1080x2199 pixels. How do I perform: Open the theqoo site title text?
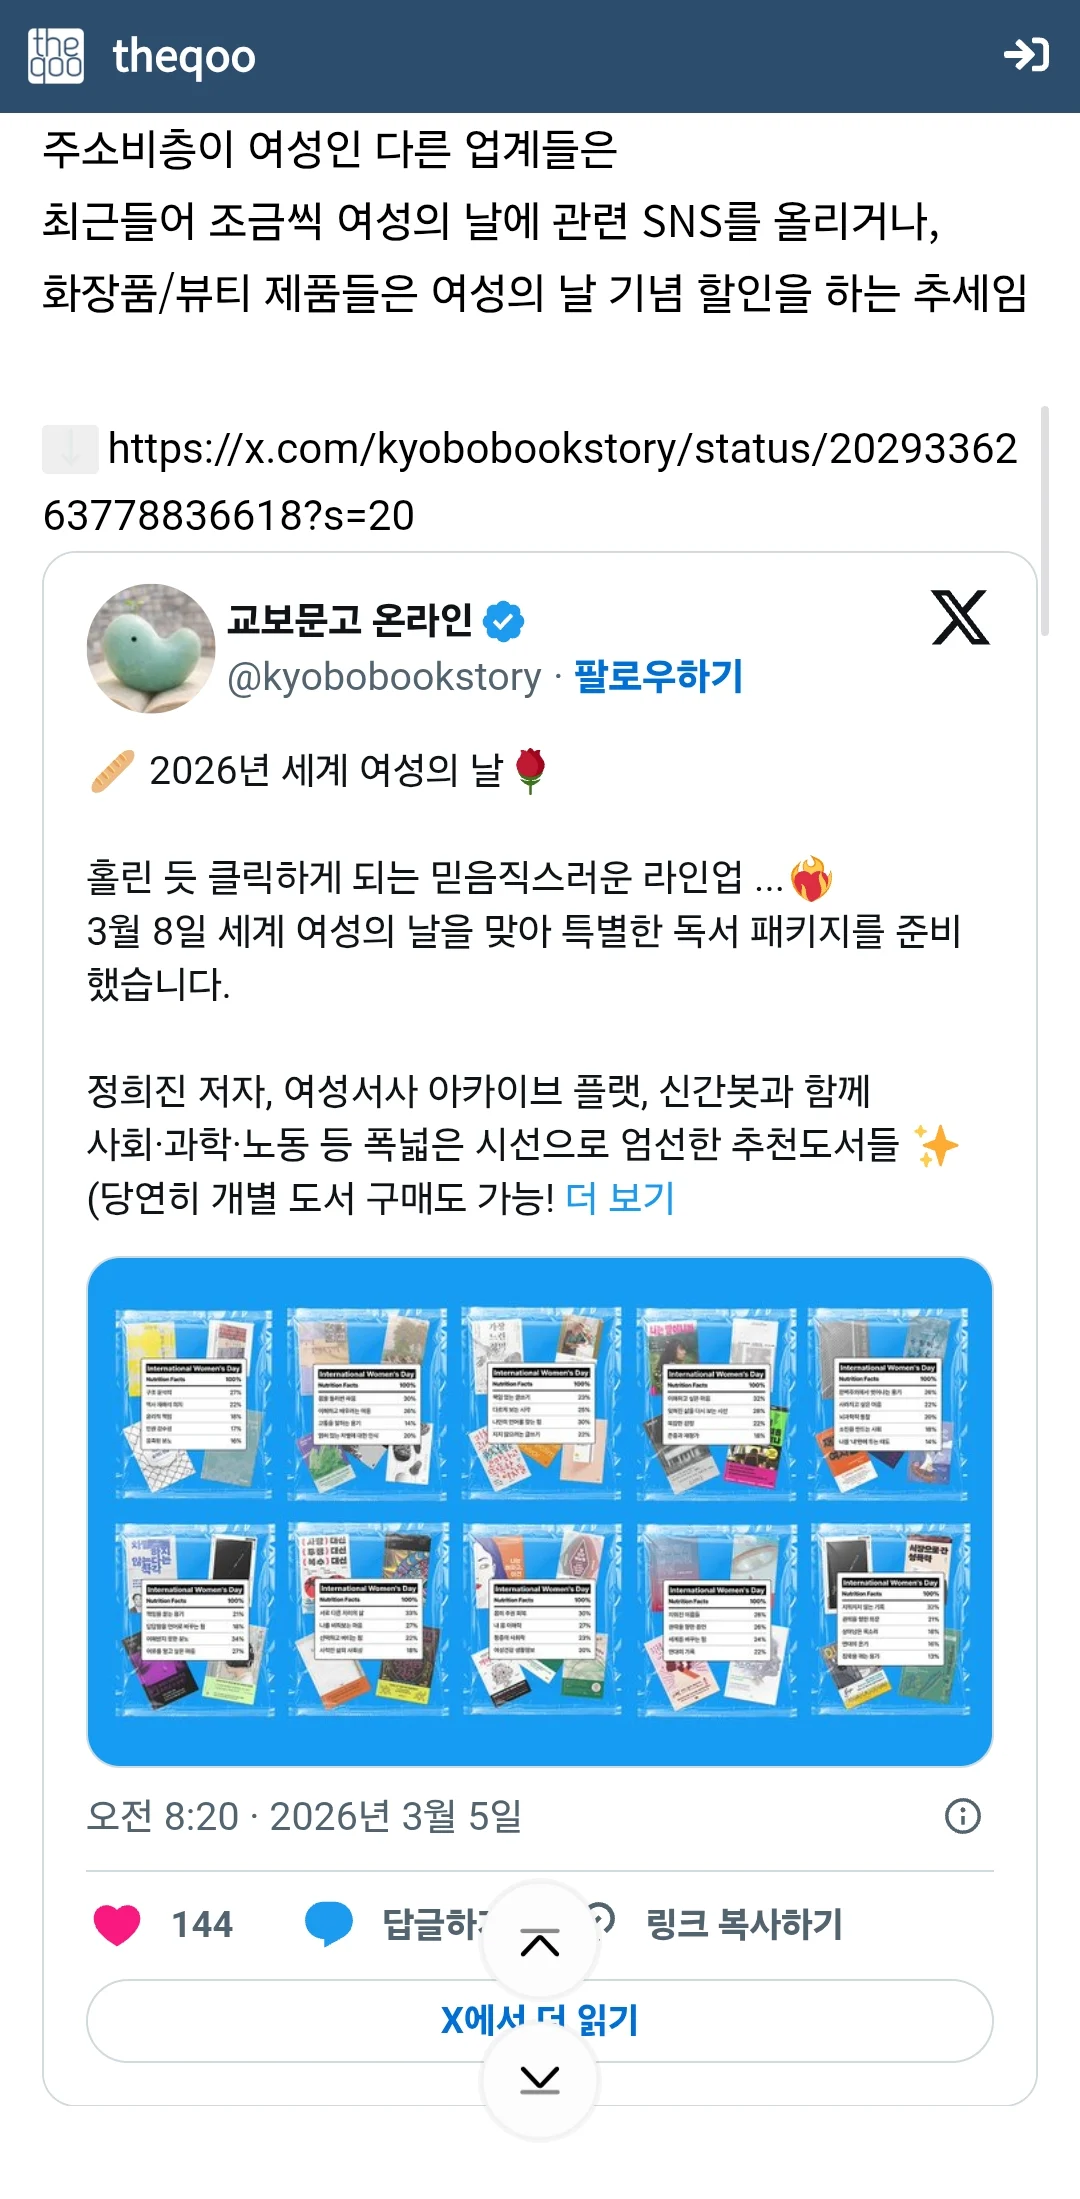pos(184,57)
